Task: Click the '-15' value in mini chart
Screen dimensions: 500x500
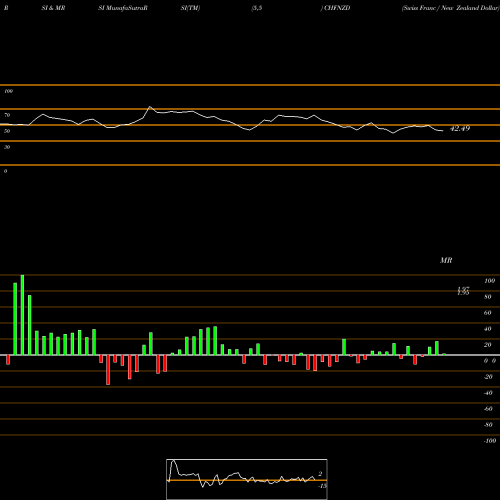Action: pyautogui.click(x=322, y=486)
